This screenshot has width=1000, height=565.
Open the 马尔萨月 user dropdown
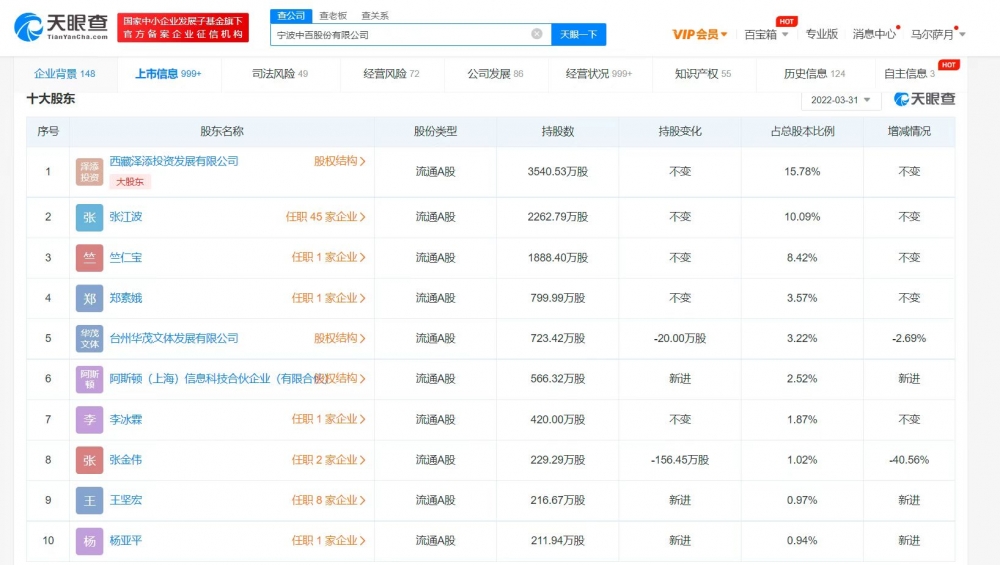pyautogui.click(x=938, y=34)
